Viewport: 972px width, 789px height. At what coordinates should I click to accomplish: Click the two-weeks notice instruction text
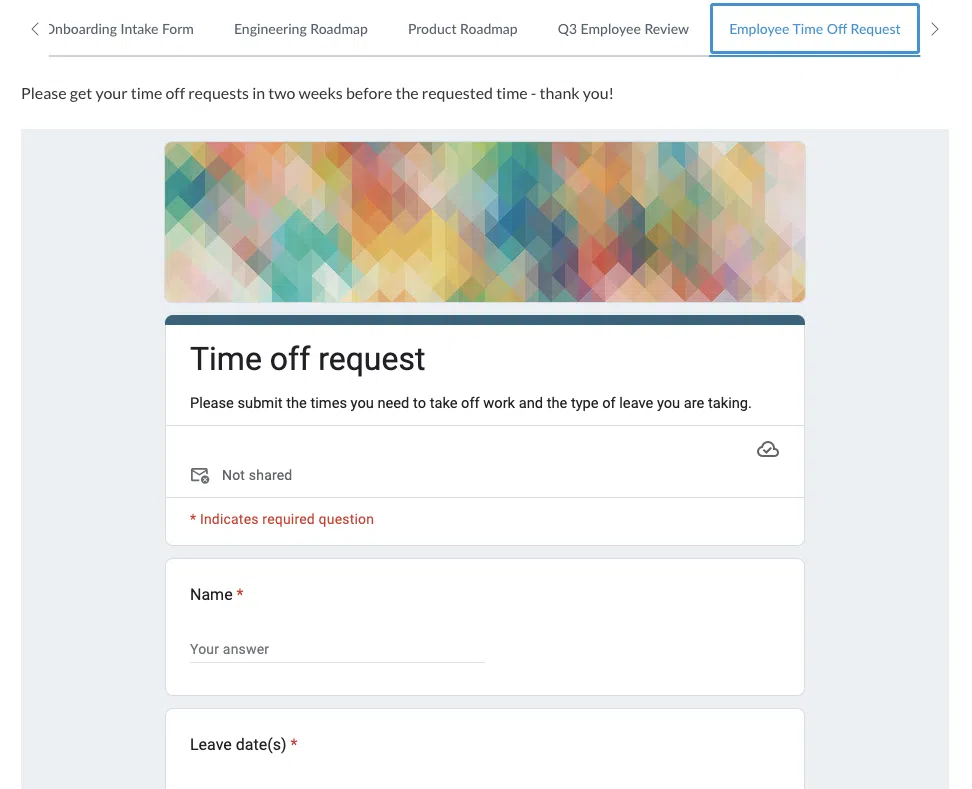317,94
